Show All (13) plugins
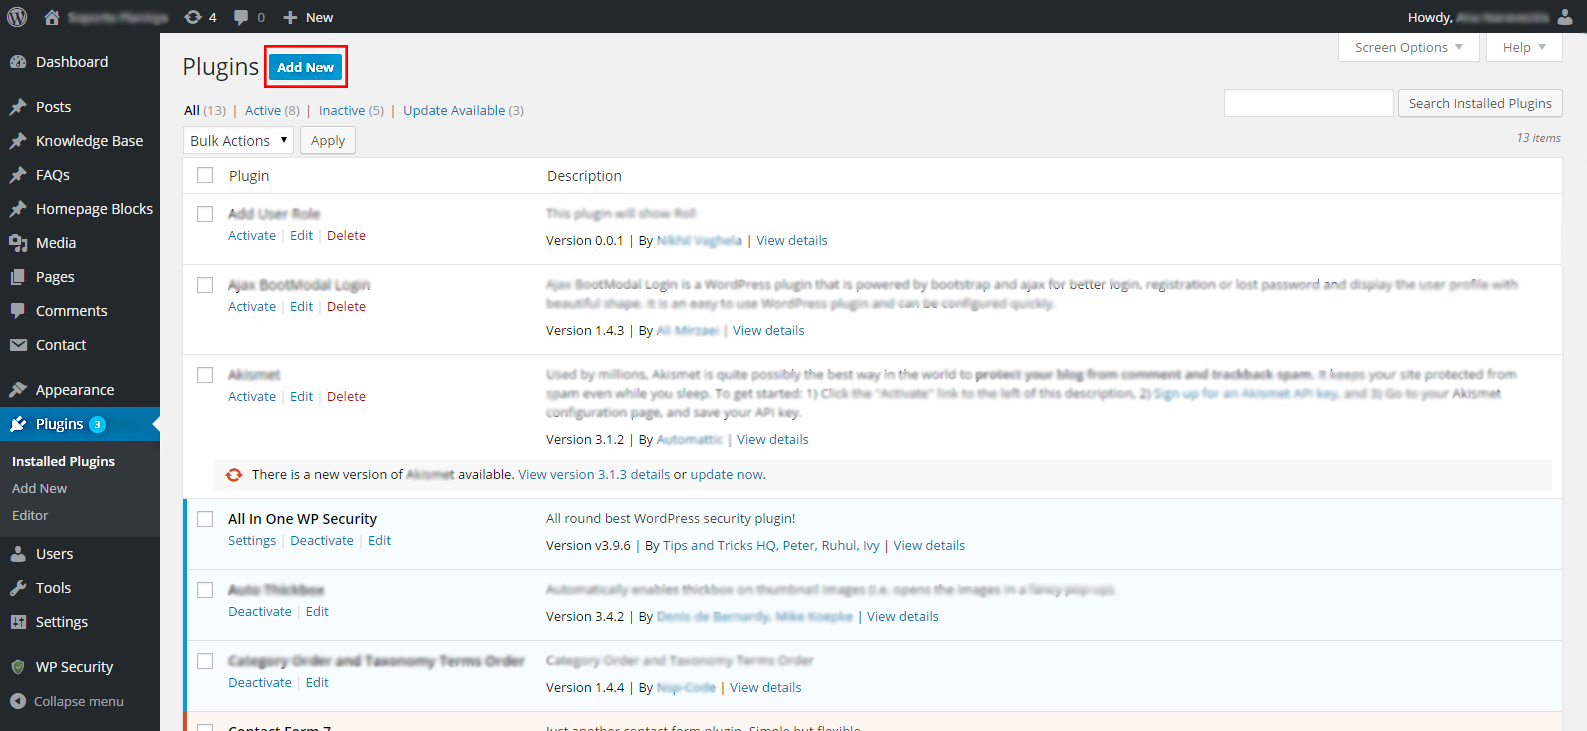1587x731 pixels. pos(205,110)
